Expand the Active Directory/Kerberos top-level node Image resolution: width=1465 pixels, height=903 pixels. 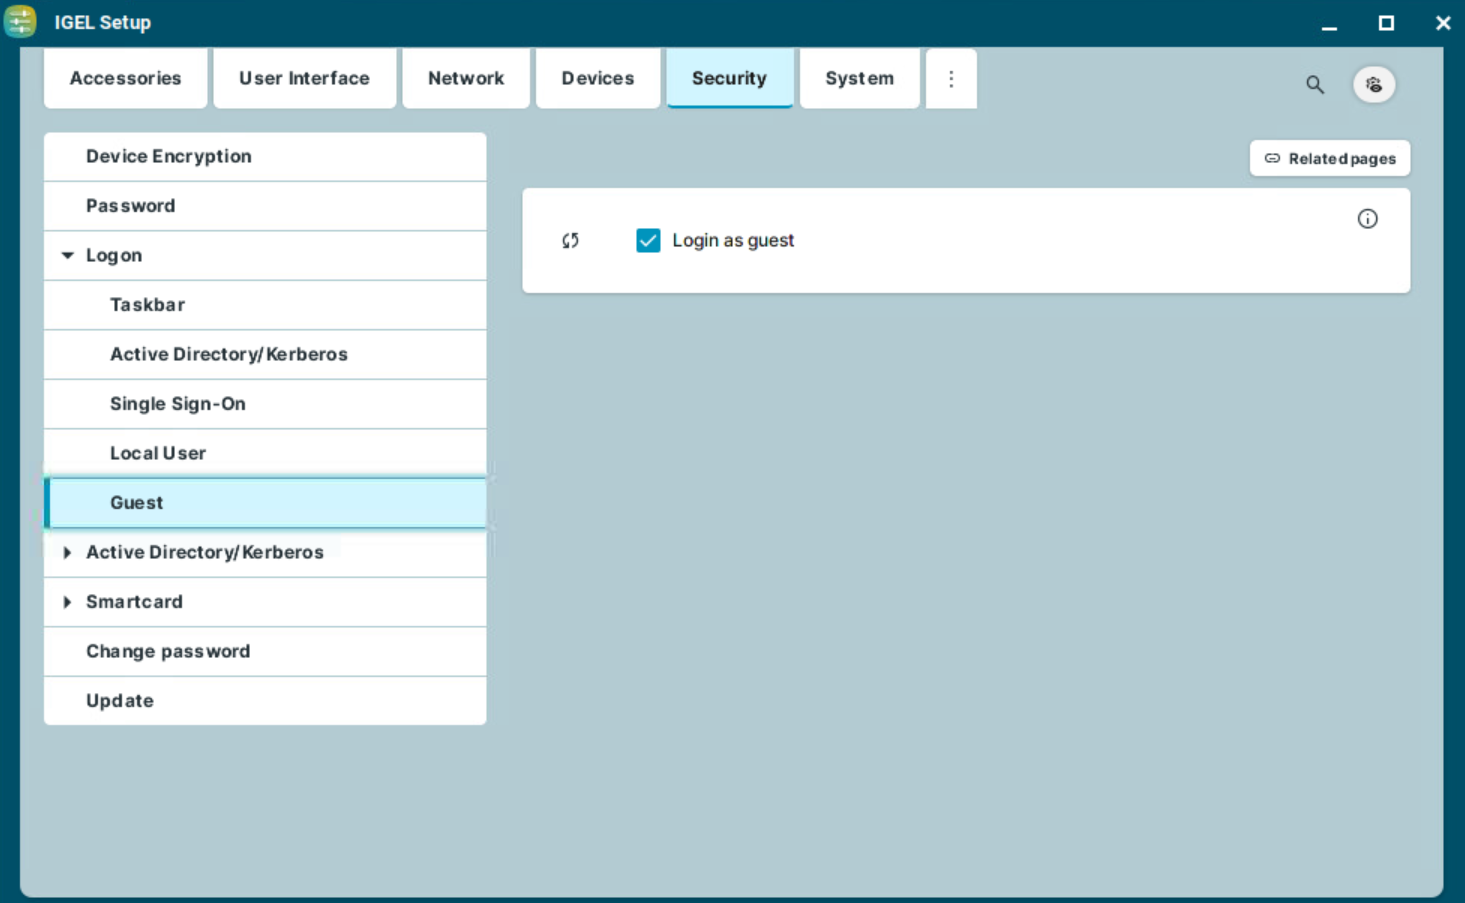point(67,553)
